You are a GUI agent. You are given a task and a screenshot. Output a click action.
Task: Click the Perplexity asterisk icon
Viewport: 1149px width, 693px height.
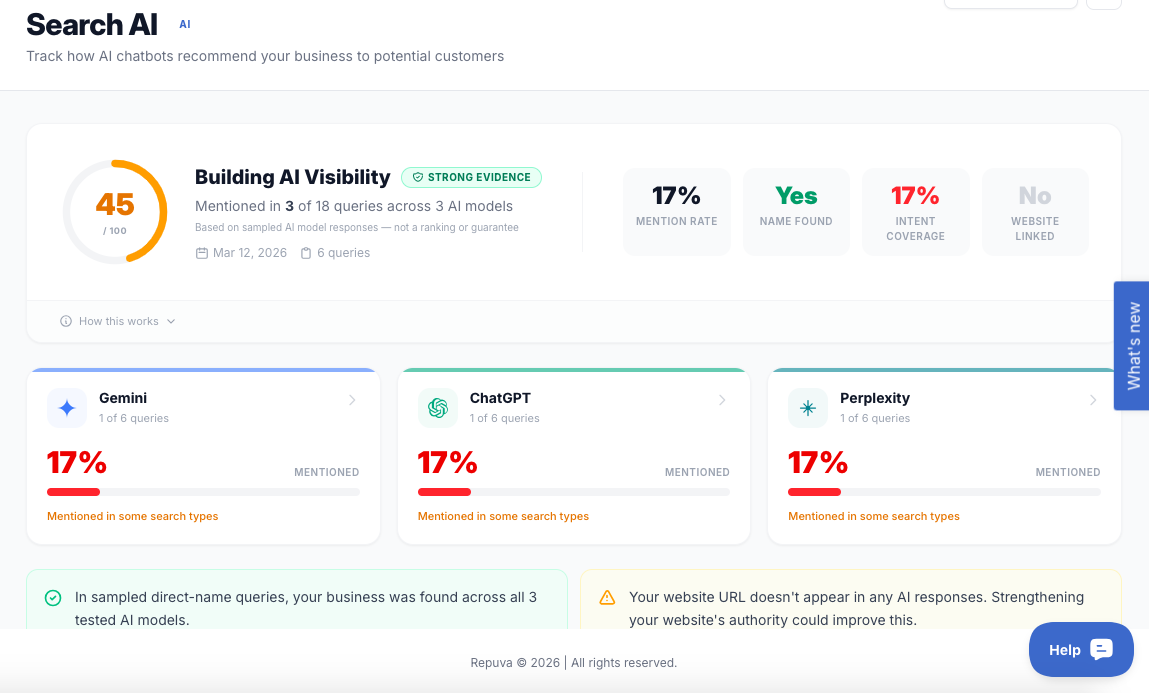pos(808,408)
